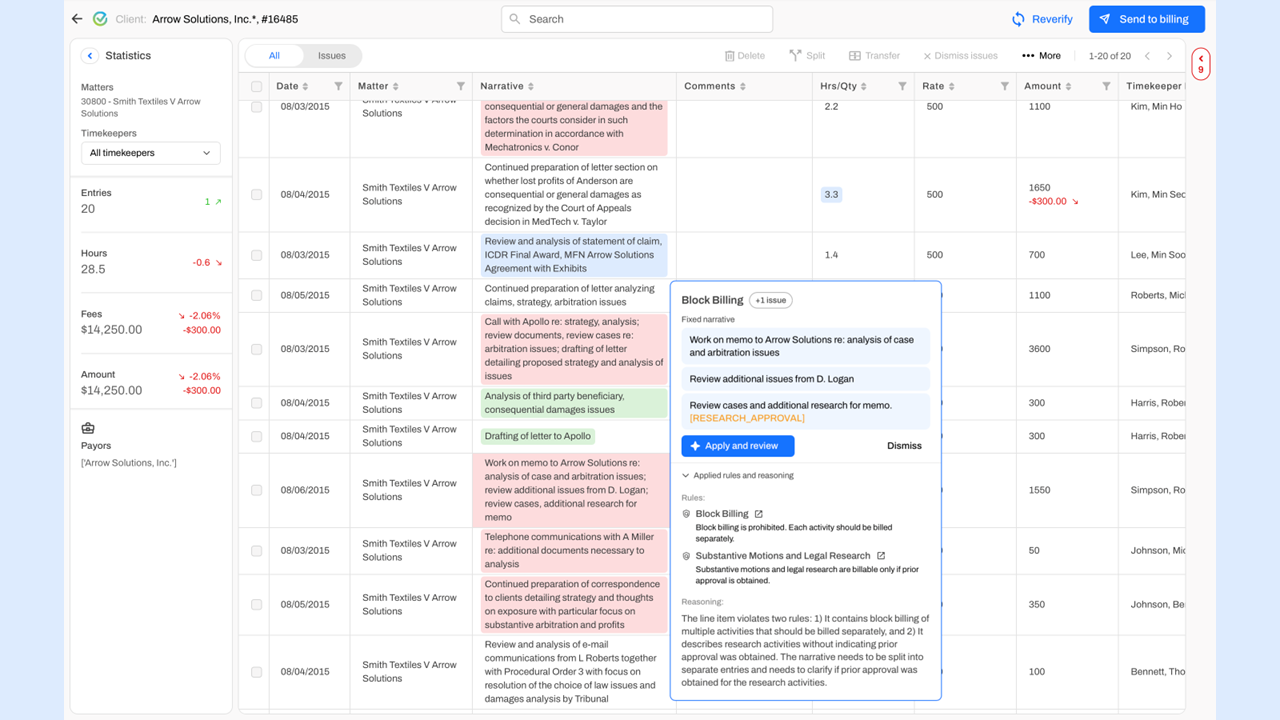The width and height of the screenshot is (1280, 720).
Task: Check the Telephone communications row checkbox
Action: [x=257, y=551]
